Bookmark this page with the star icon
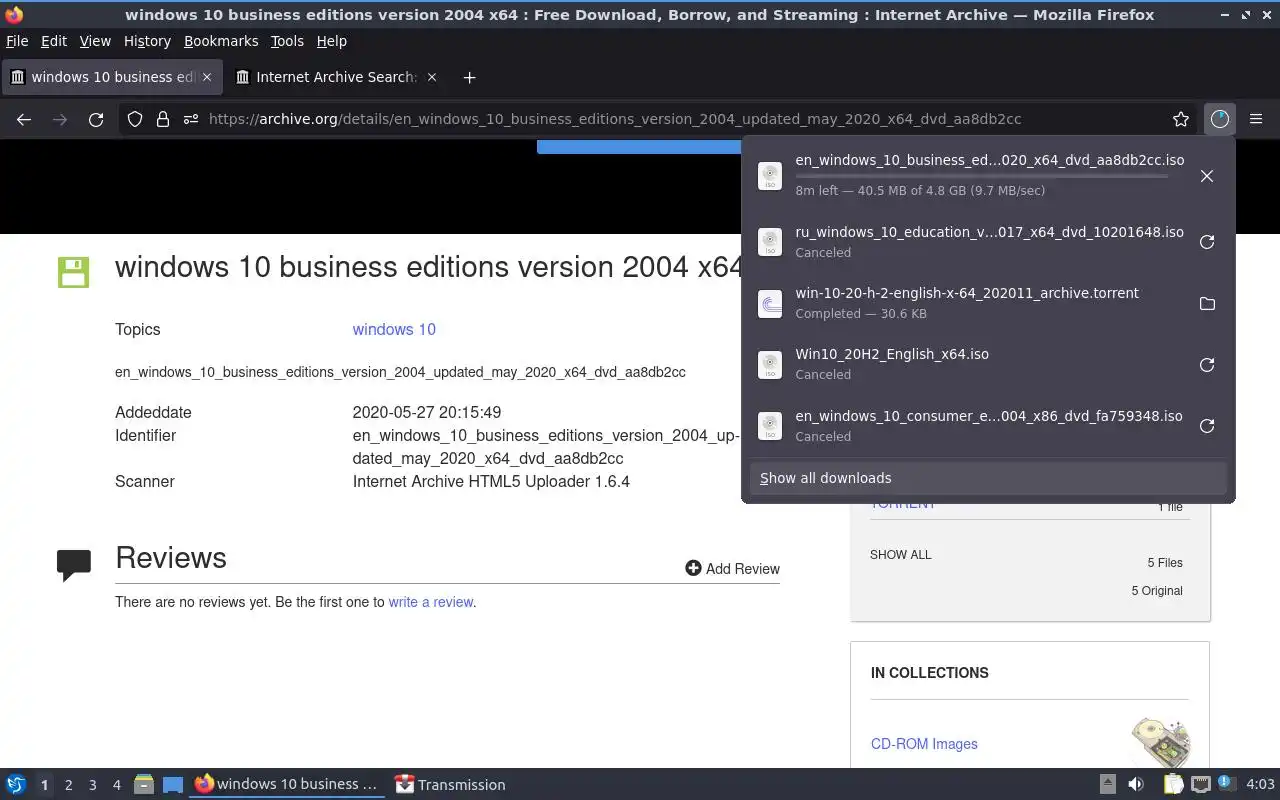Image resolution: width=1280 pixels, height=800 pixels. coord(1181,119)
